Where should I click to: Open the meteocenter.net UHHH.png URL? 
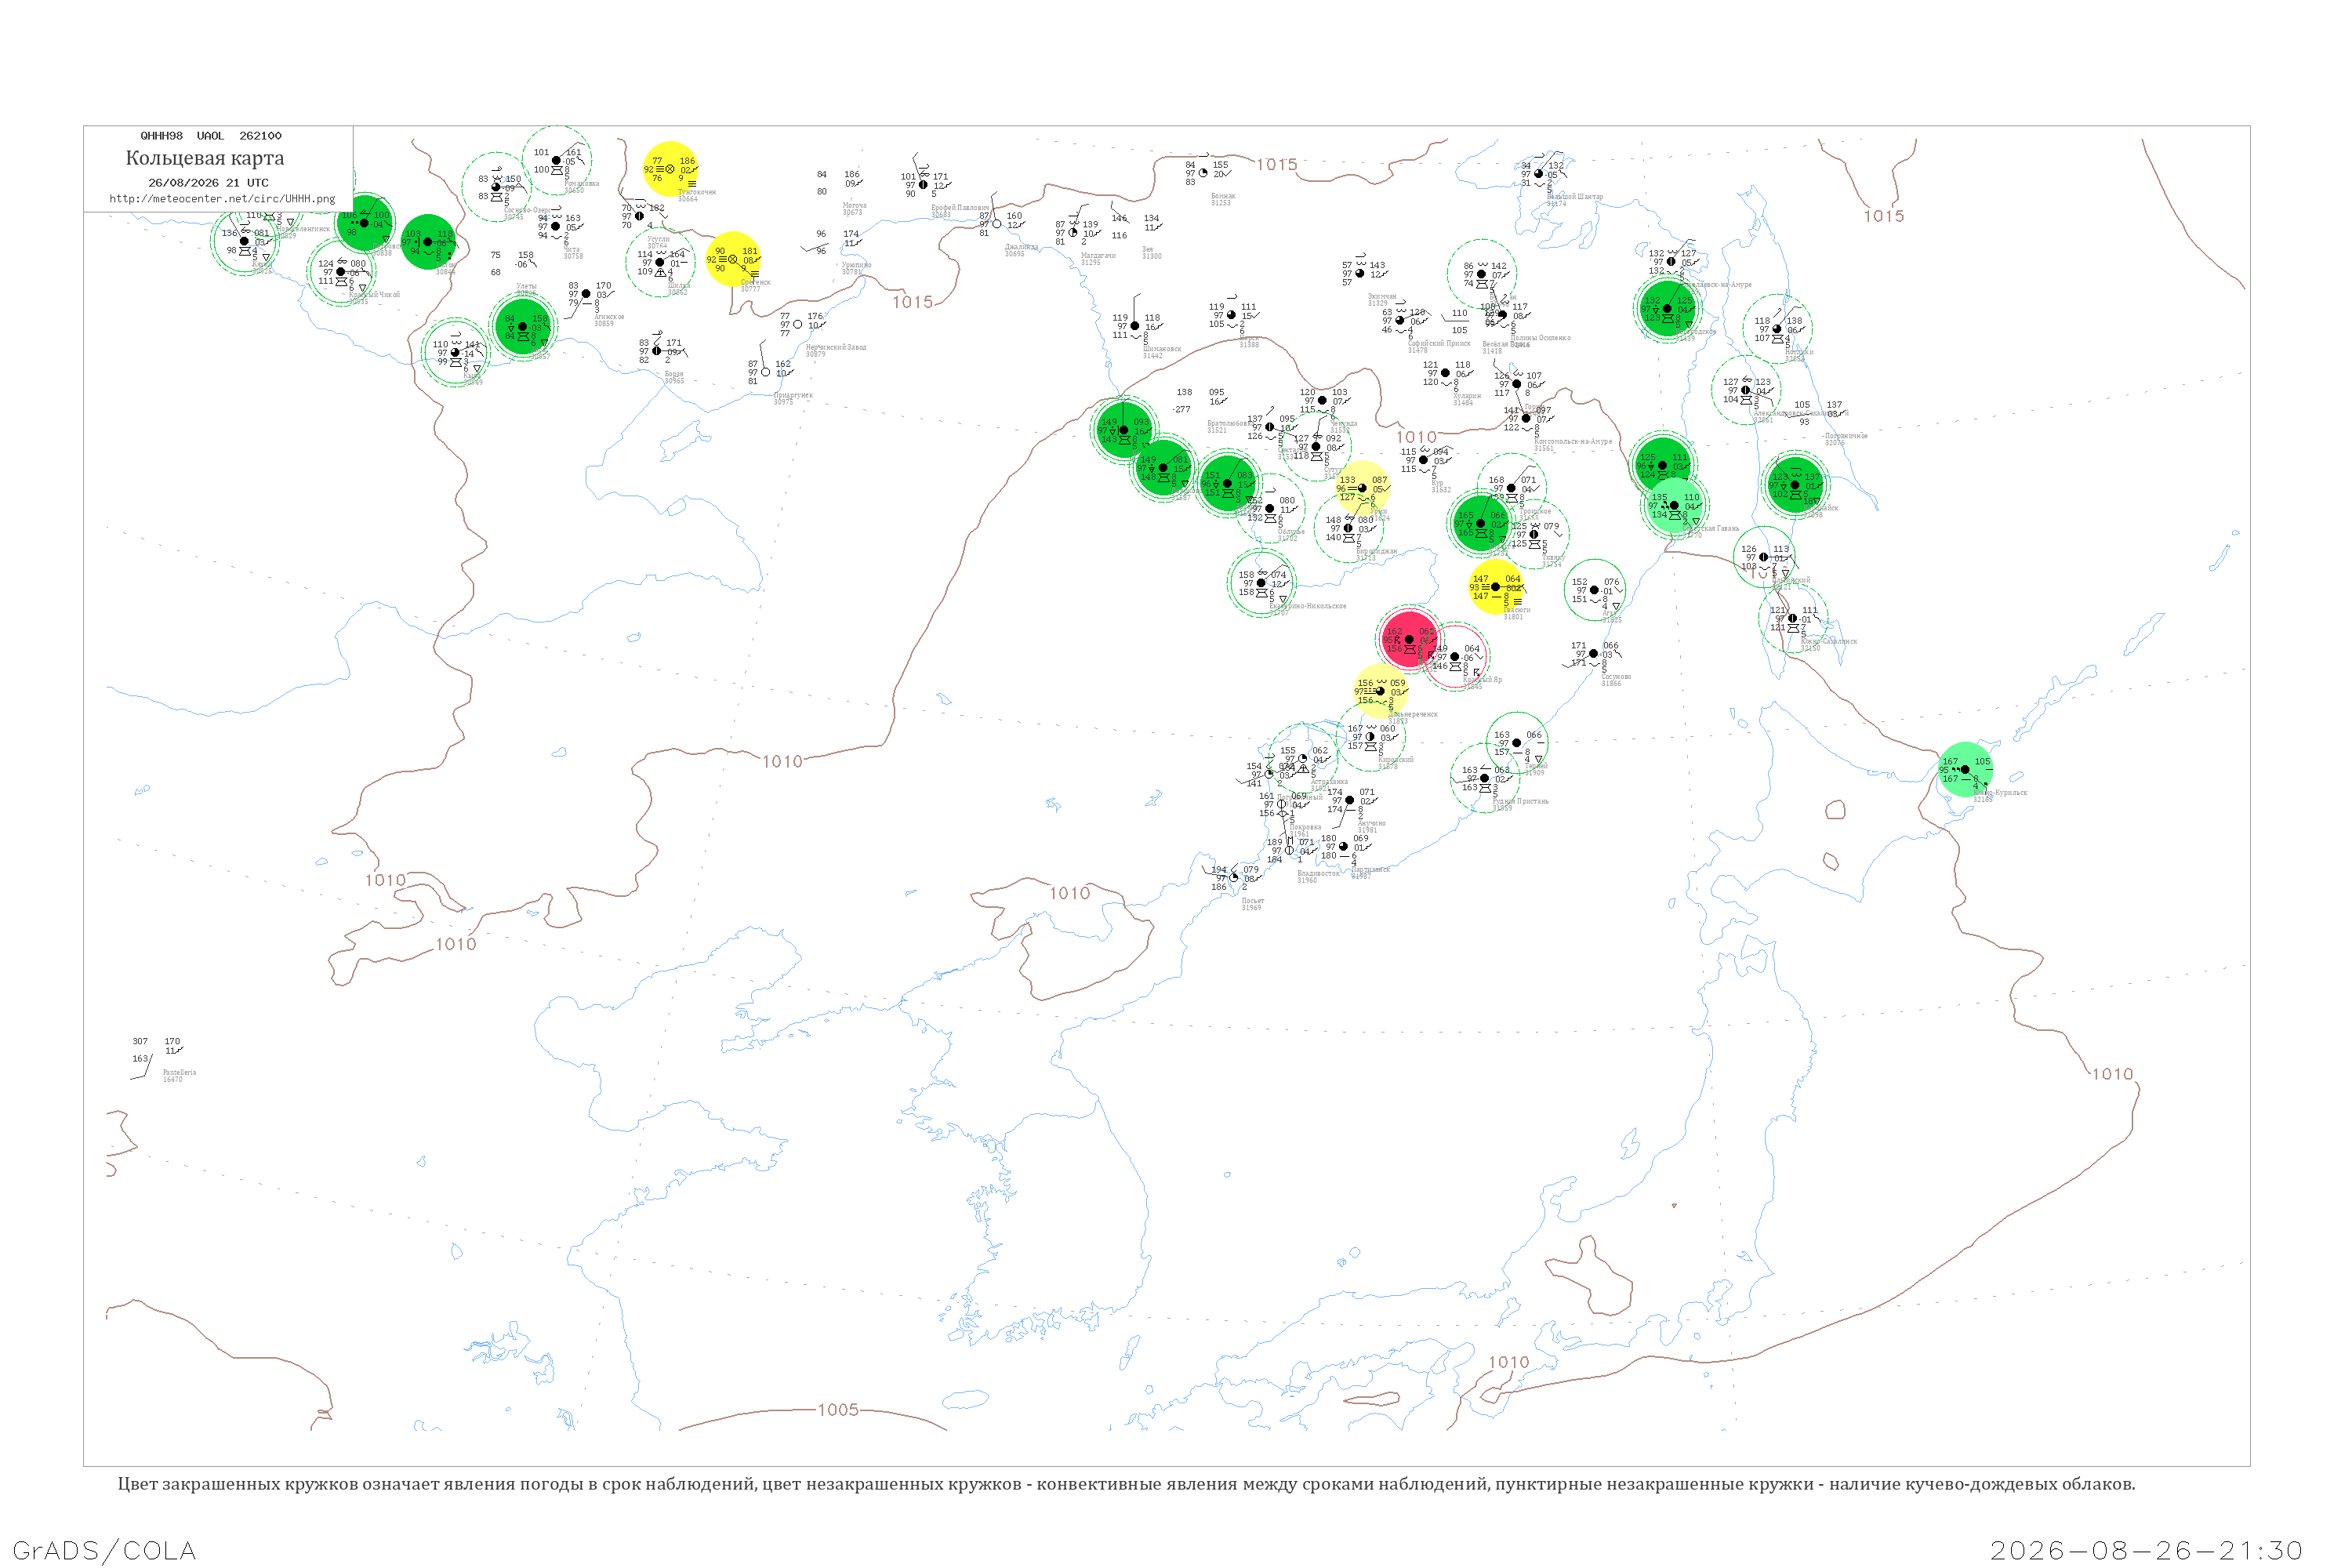pos(222,199)
